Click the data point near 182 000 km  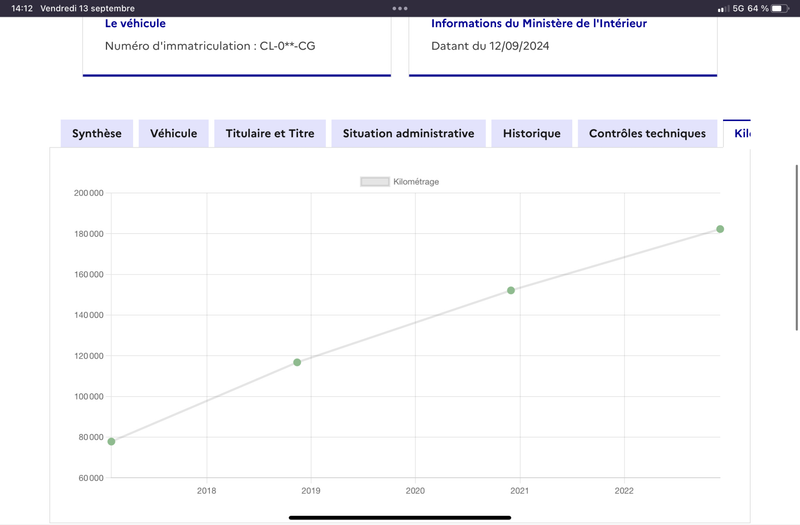(720, 229)
